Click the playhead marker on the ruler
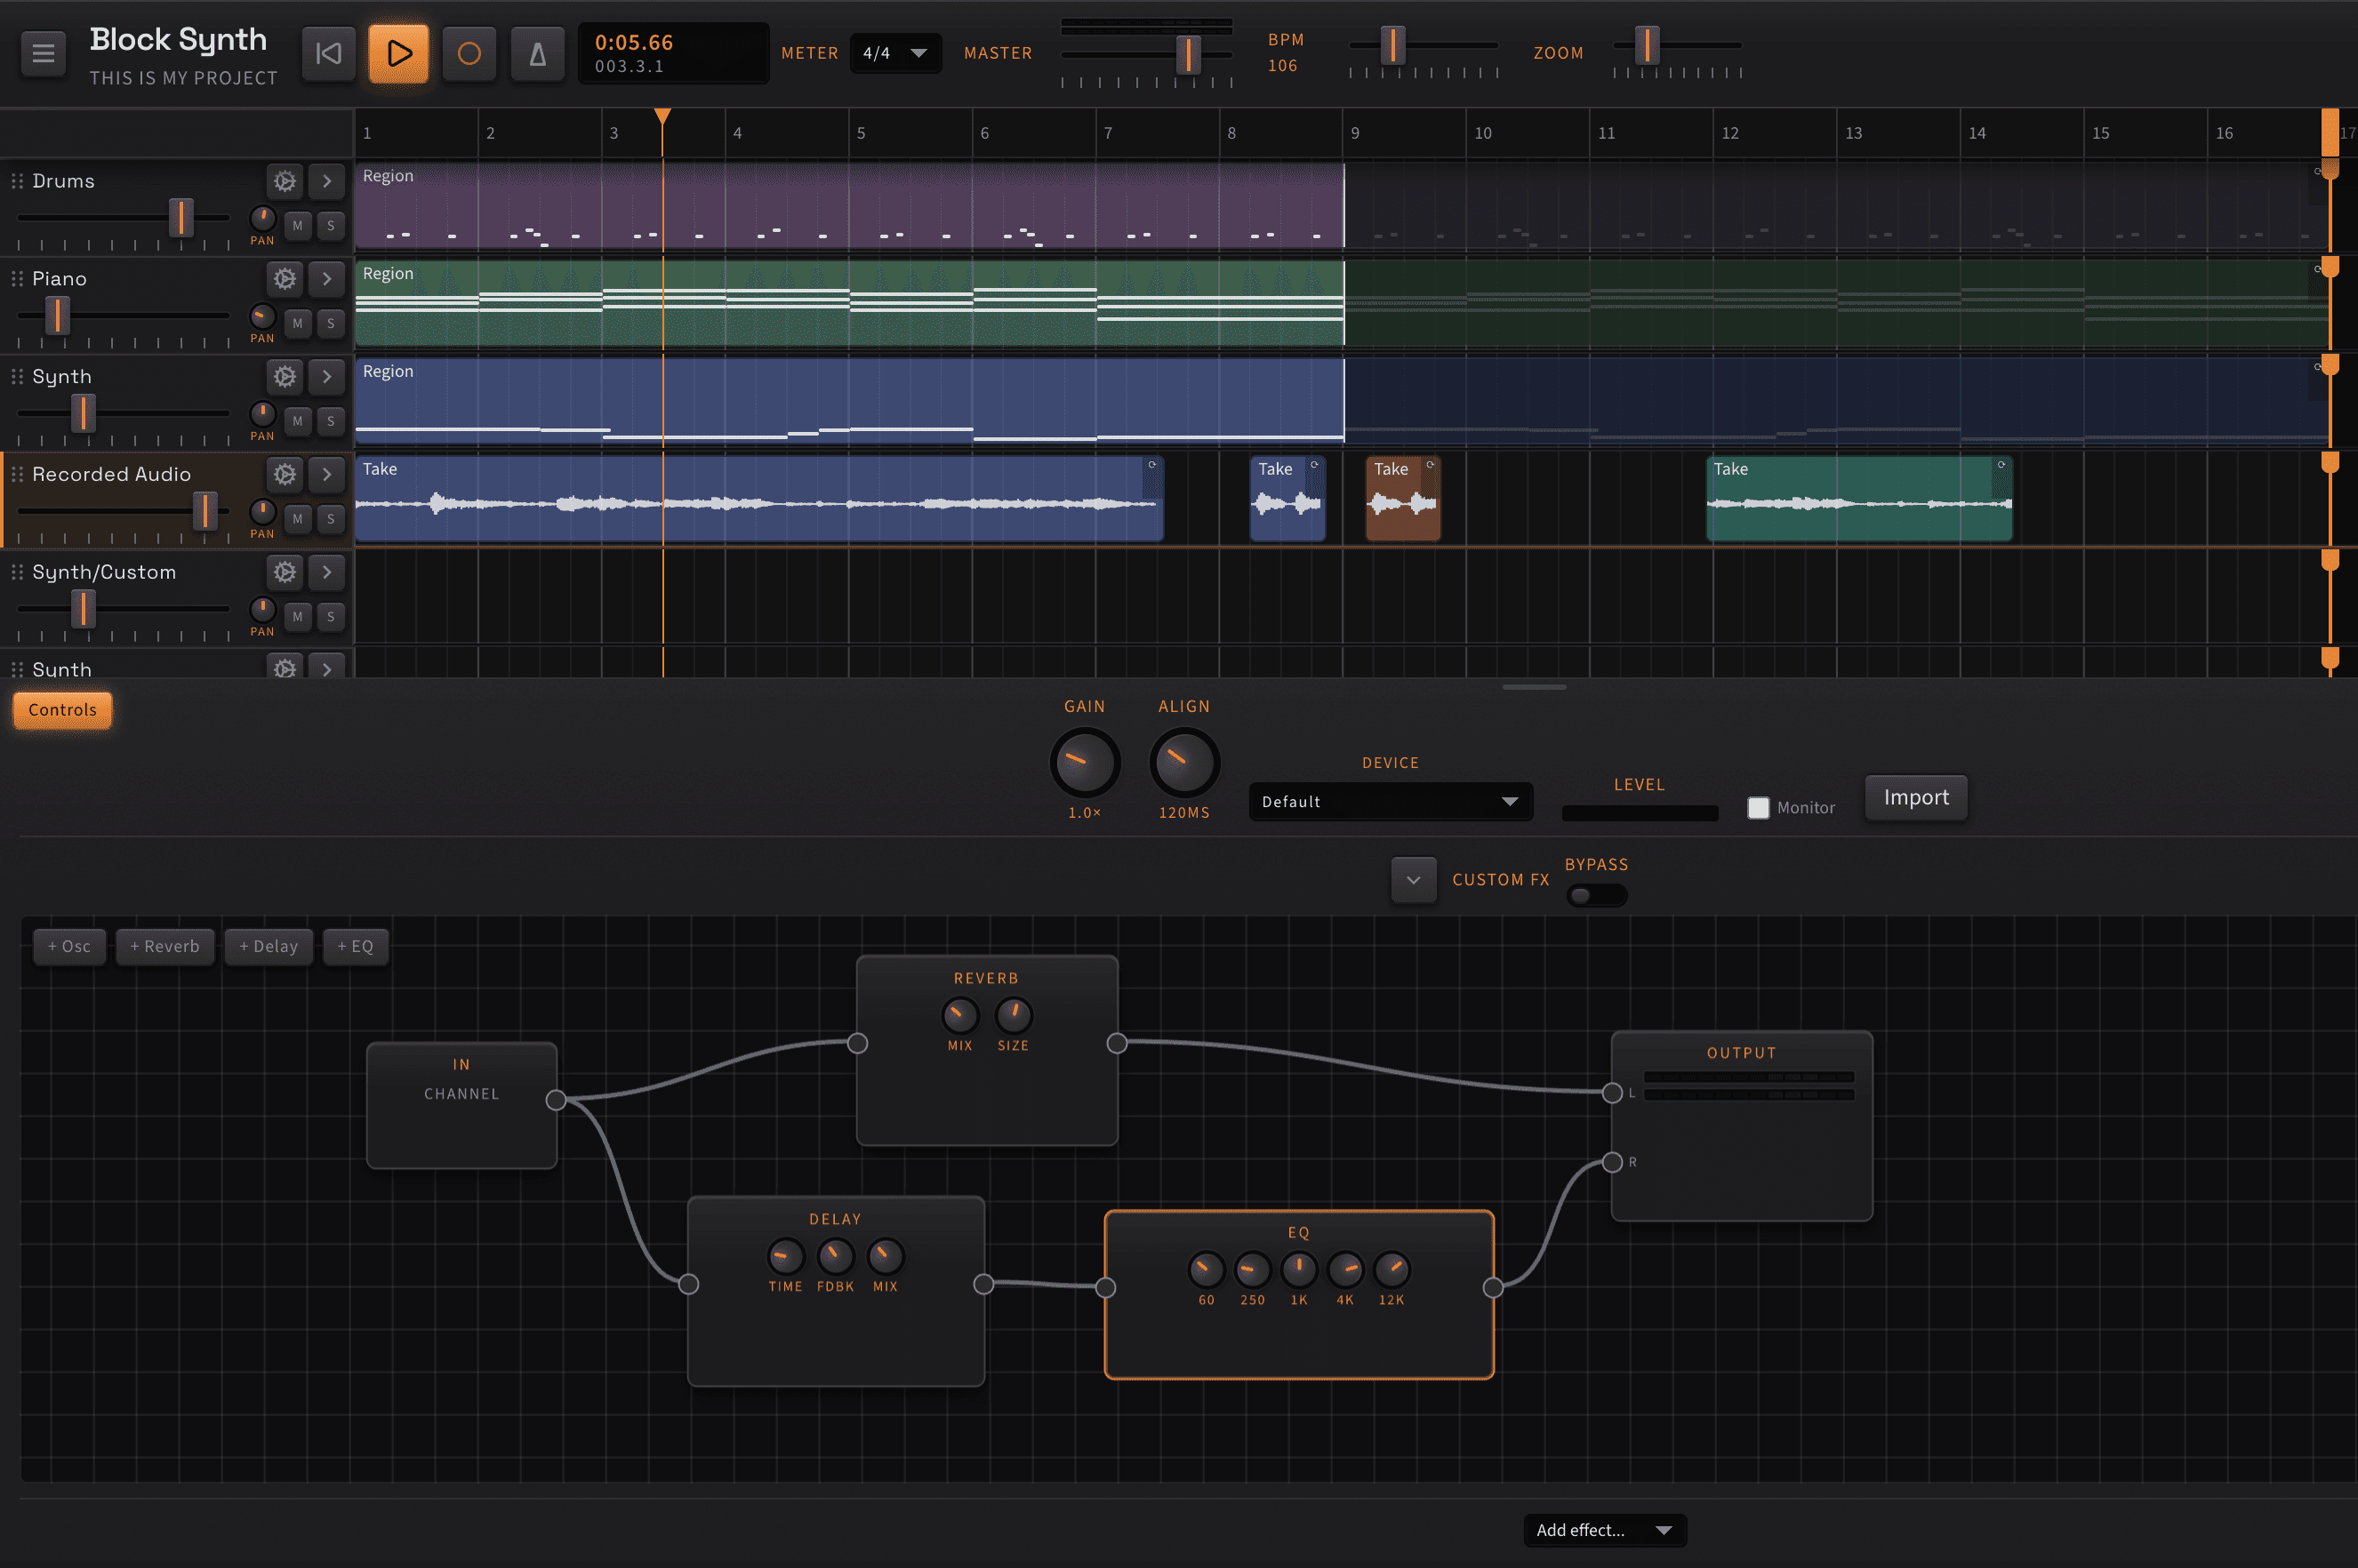 pos(662,117)
